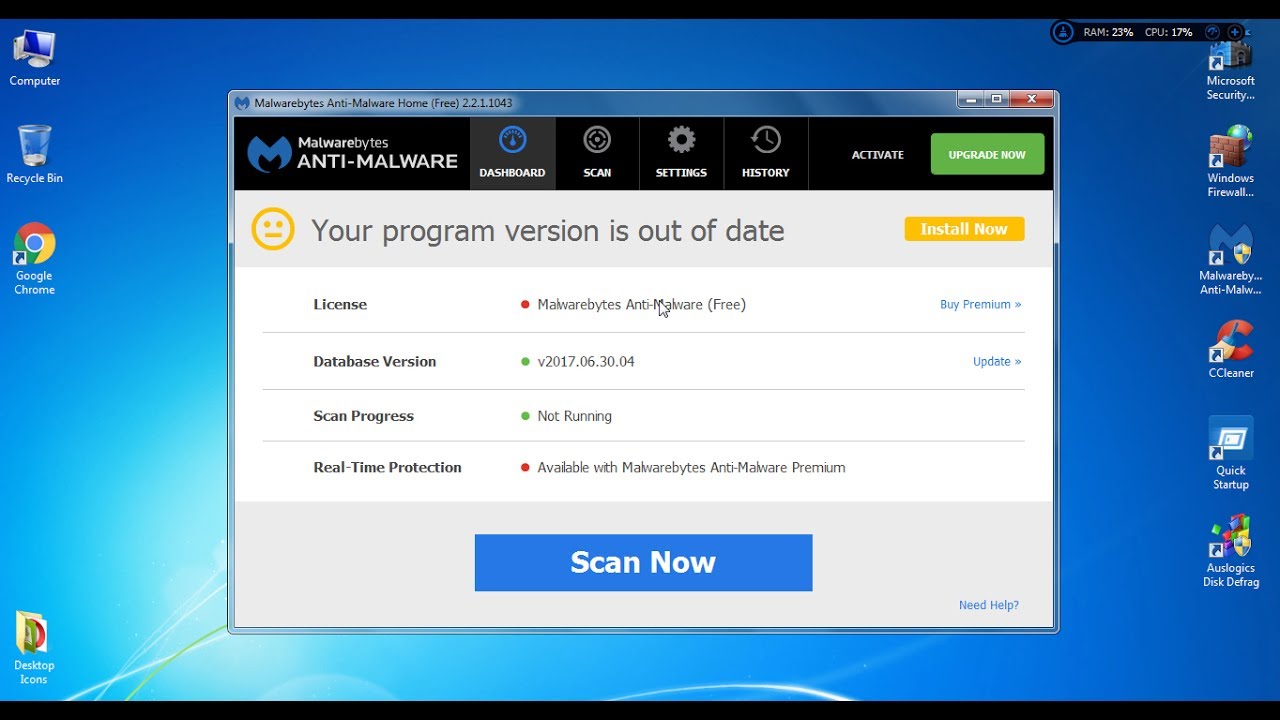Select the Auslogics Disk Defrag shortcut
The height and width of the screenshot is (720, 1280).
coord(1230,551)
